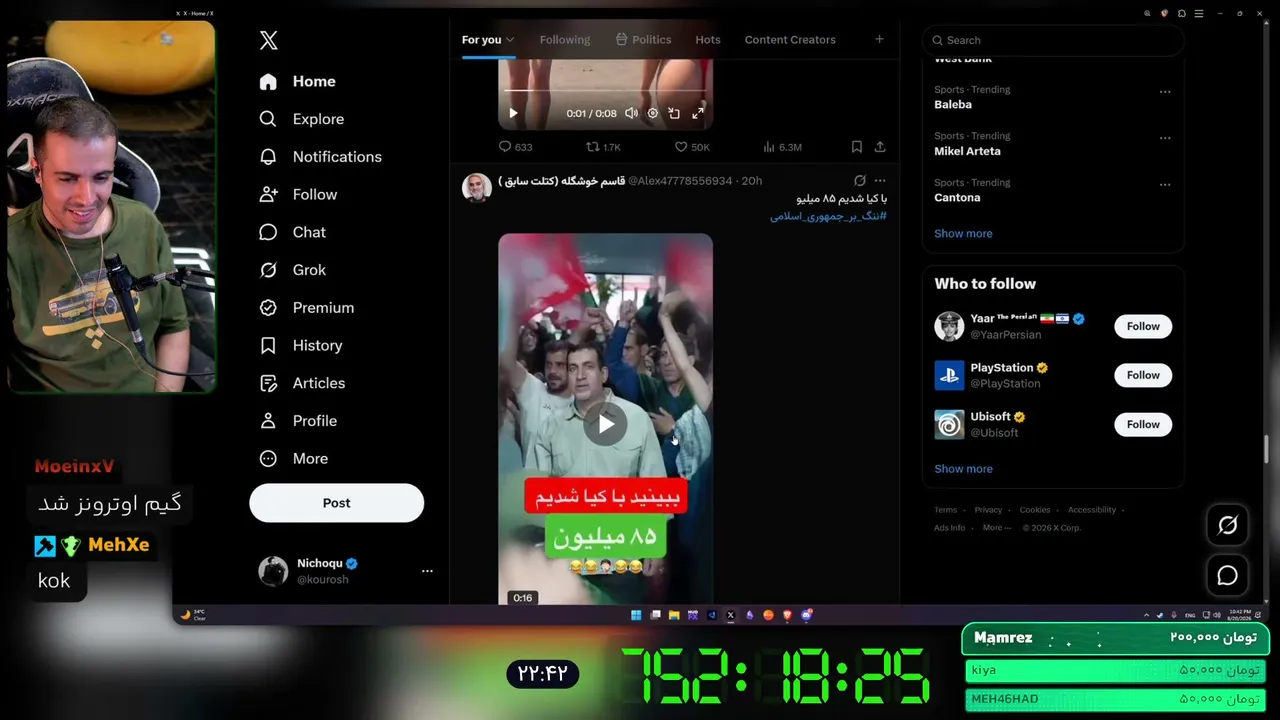Open the Privacy footer link
Viewport: 1280px width, 720px height.
pos(988,510)
